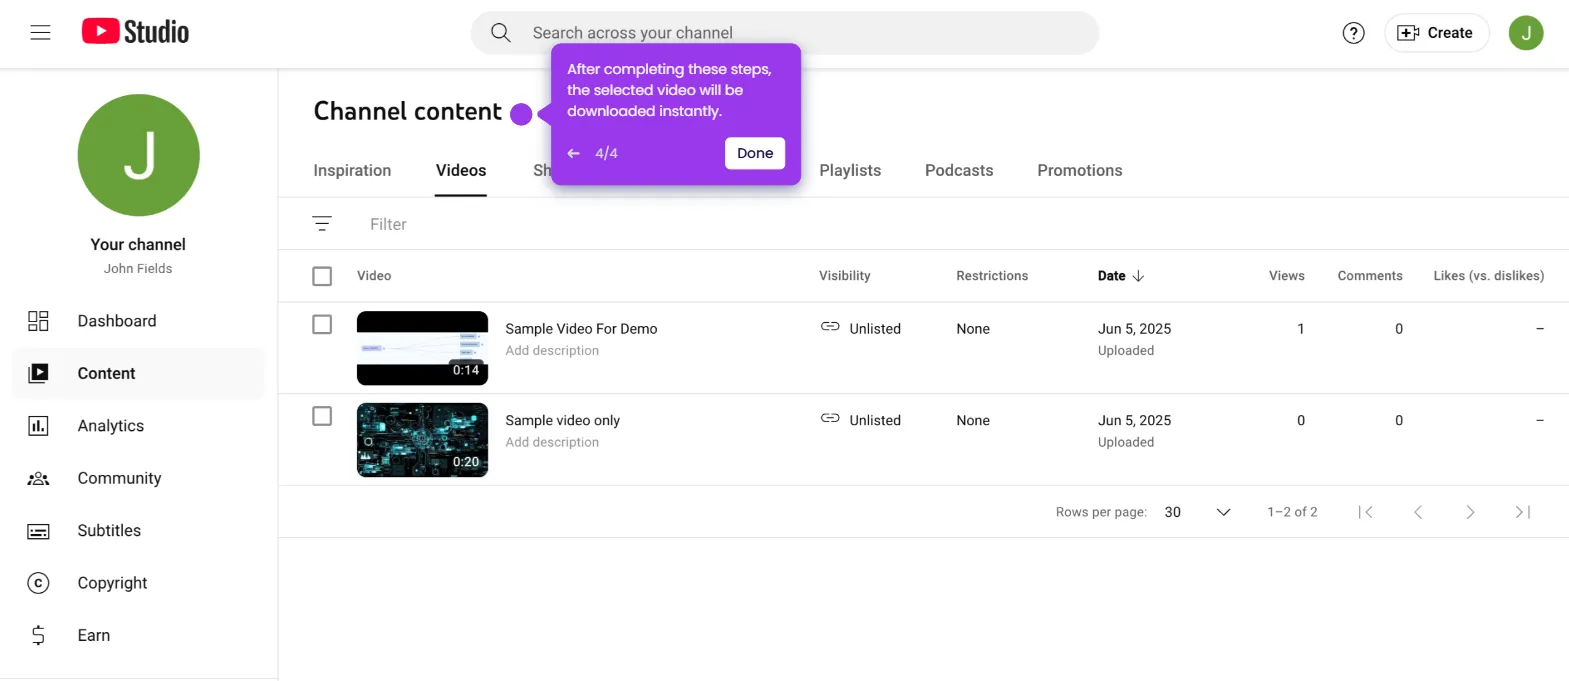Image resolution: width=1569 pixels, height=681 pixels.
Task: Click the YouTube Studio logo
Action: click(135, 32)
